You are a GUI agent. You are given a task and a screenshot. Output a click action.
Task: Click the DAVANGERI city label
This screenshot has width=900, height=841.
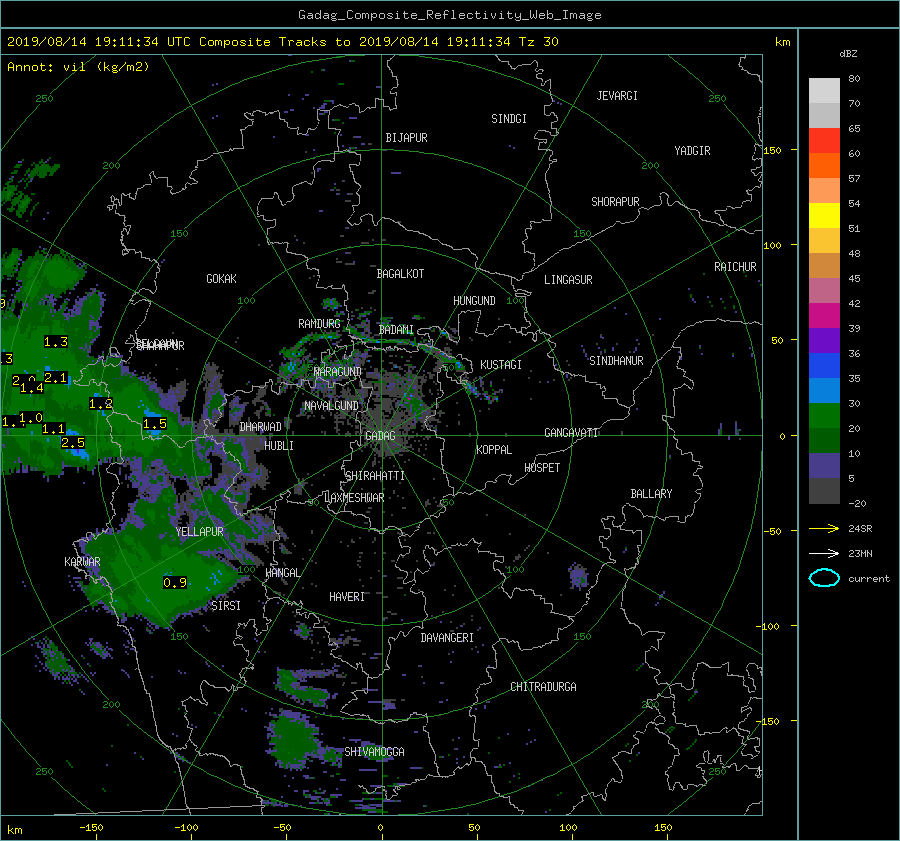pos(447,638)
